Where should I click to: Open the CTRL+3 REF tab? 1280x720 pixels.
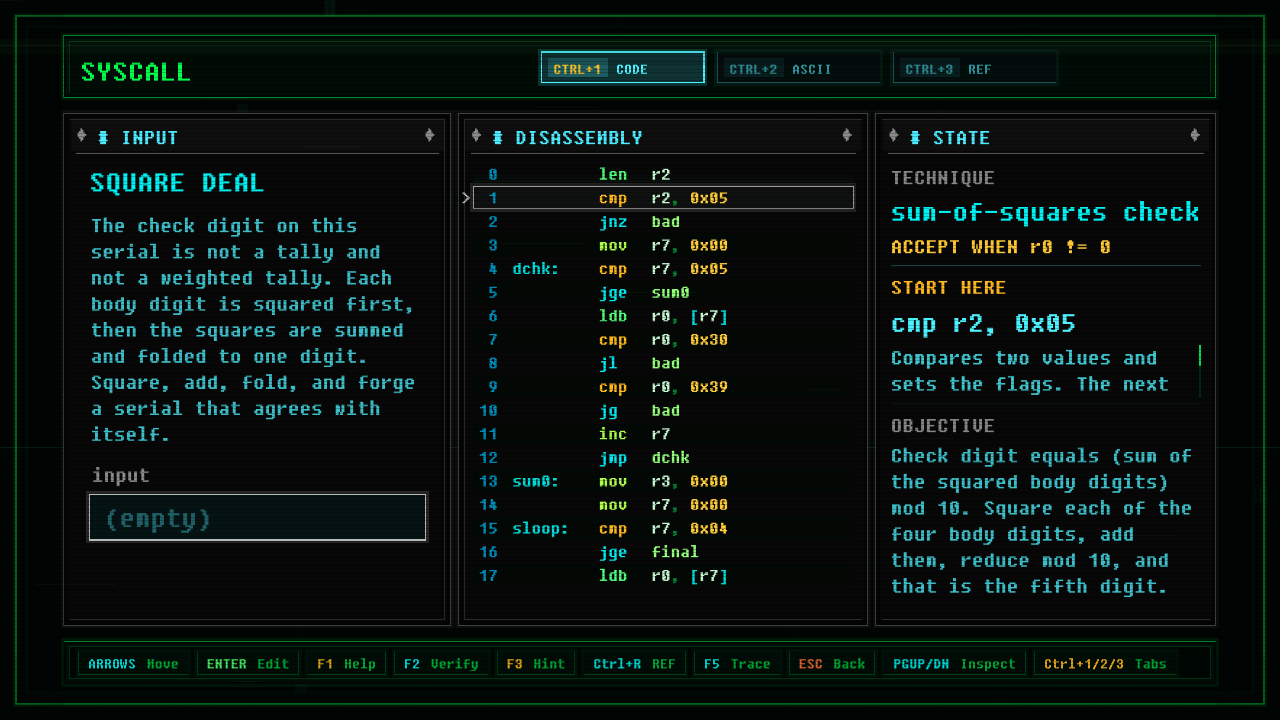click(975, 68)
